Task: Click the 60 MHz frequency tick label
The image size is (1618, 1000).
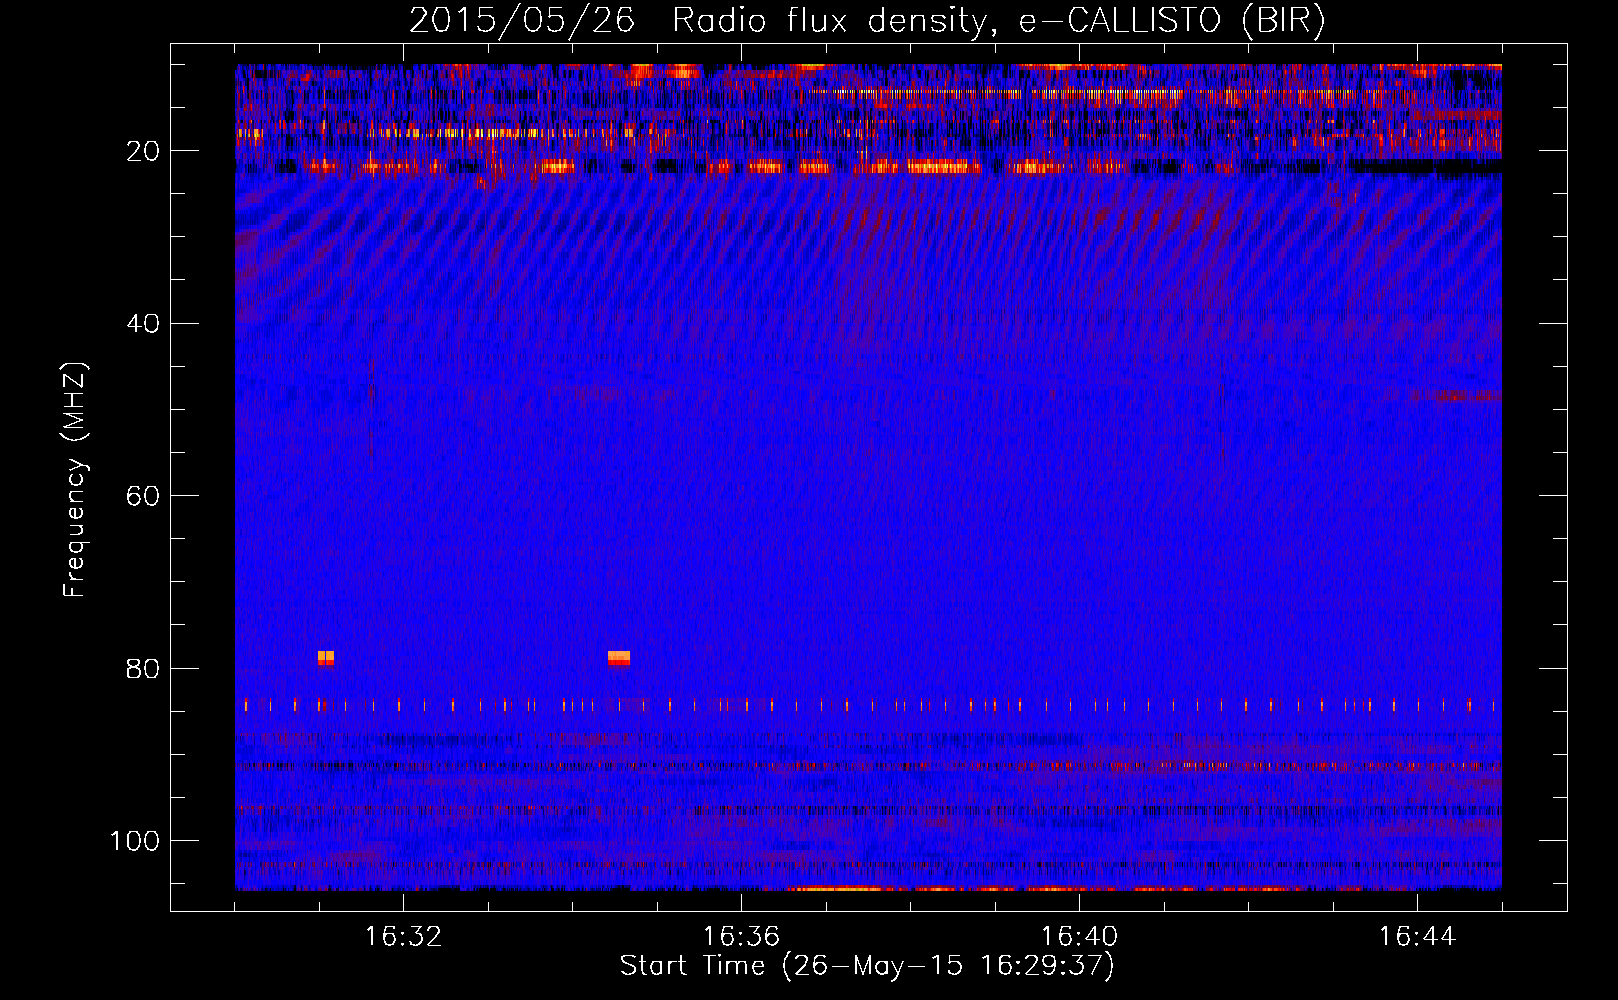Action: tap(143, 496)
